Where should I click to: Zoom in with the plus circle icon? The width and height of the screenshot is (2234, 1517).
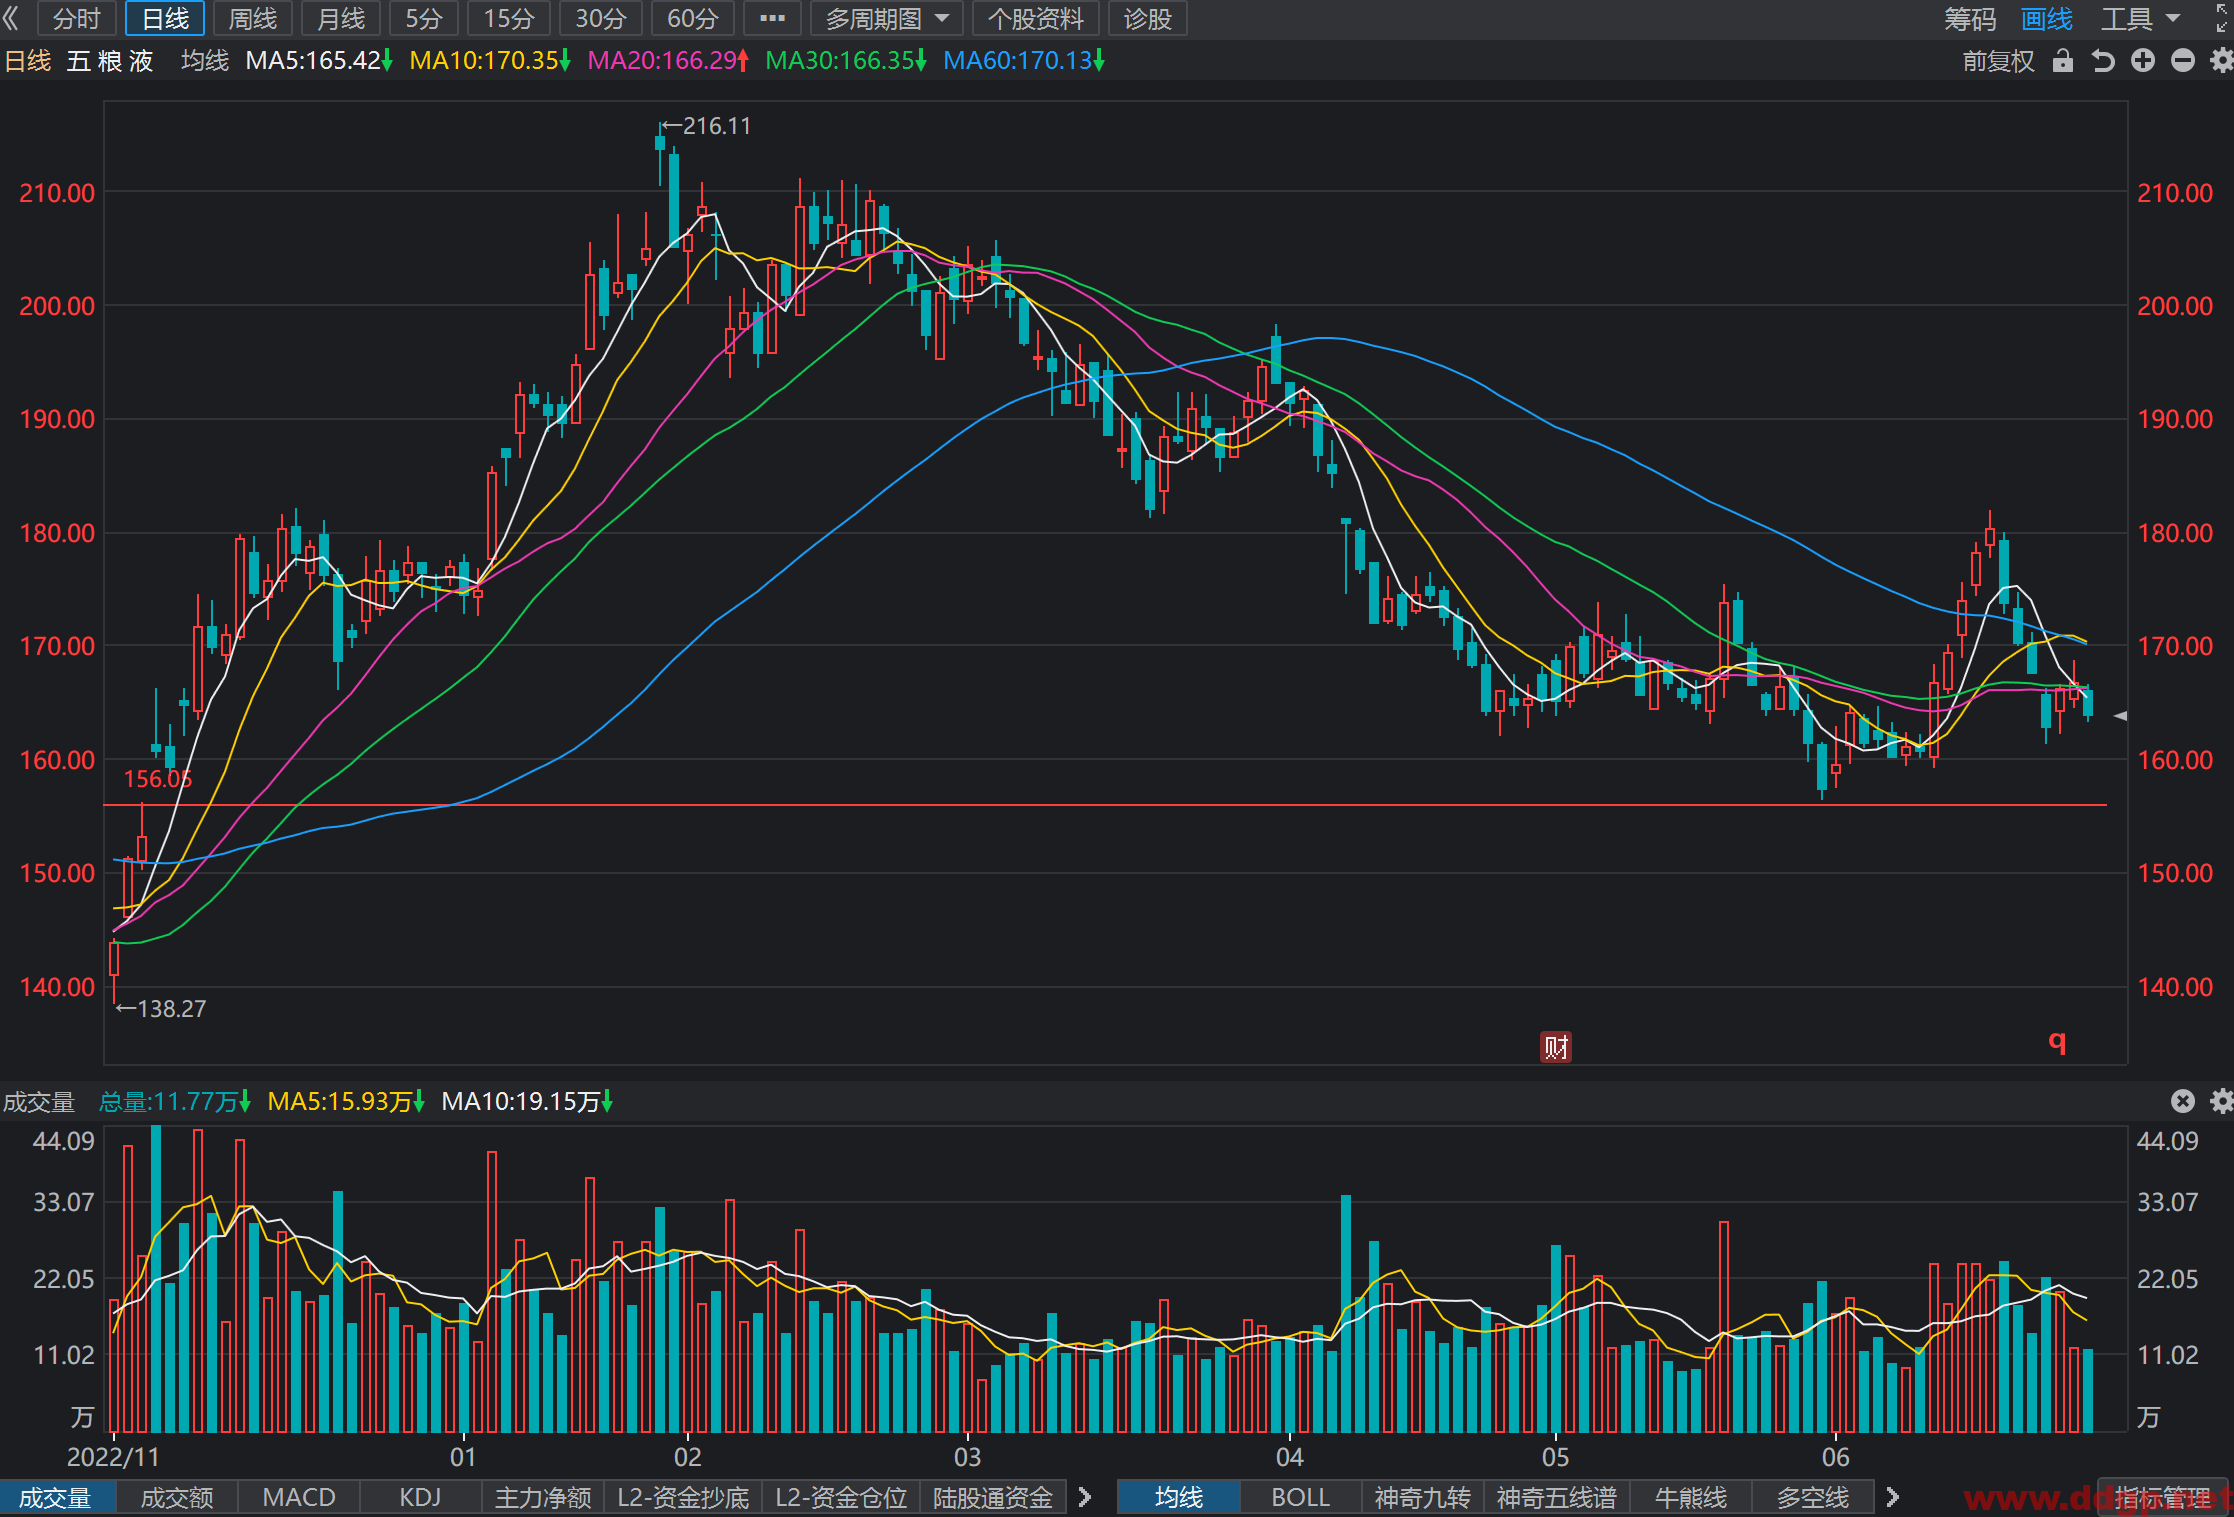coord(2143,61)
